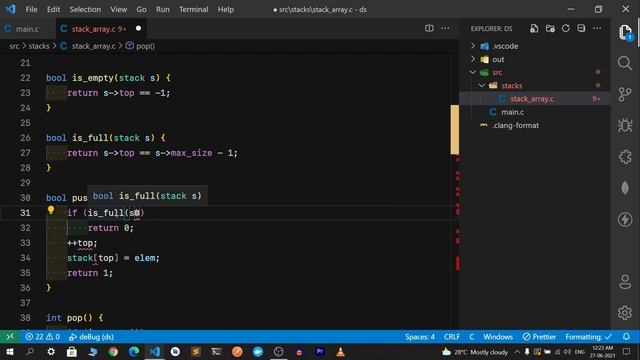Open the weather widget in the taskbar
The width and height of the screenshot is (640, 360).
(x=475, y=351)
